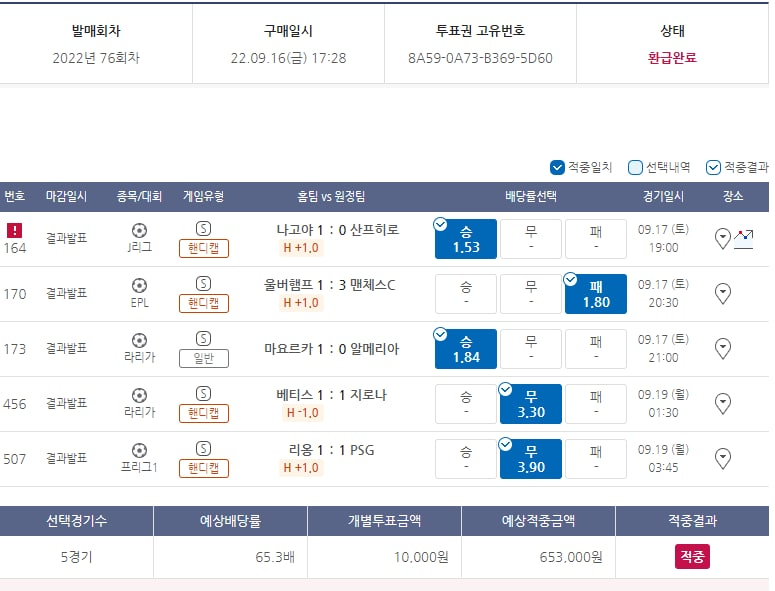Click the red alert icon for game 164

tap(14, 230)
